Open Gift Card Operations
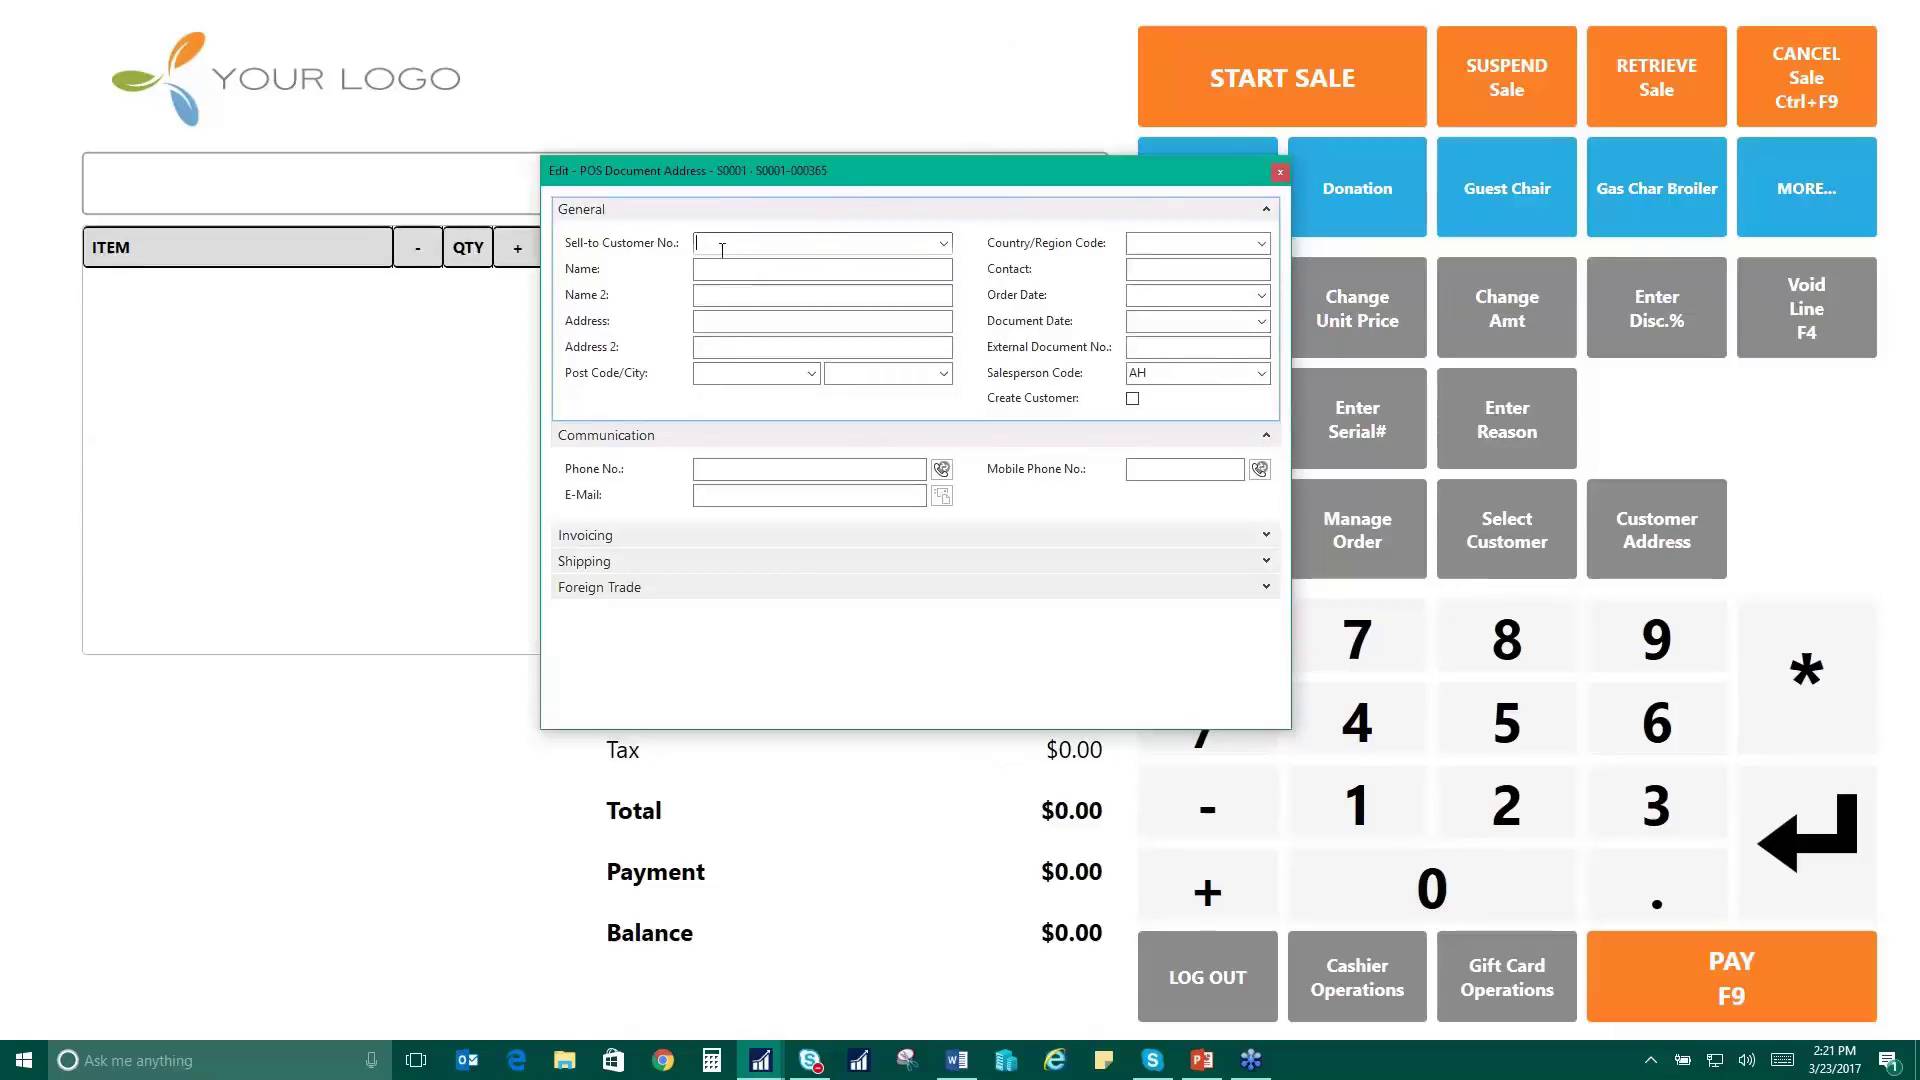 tap(1506, 977)
